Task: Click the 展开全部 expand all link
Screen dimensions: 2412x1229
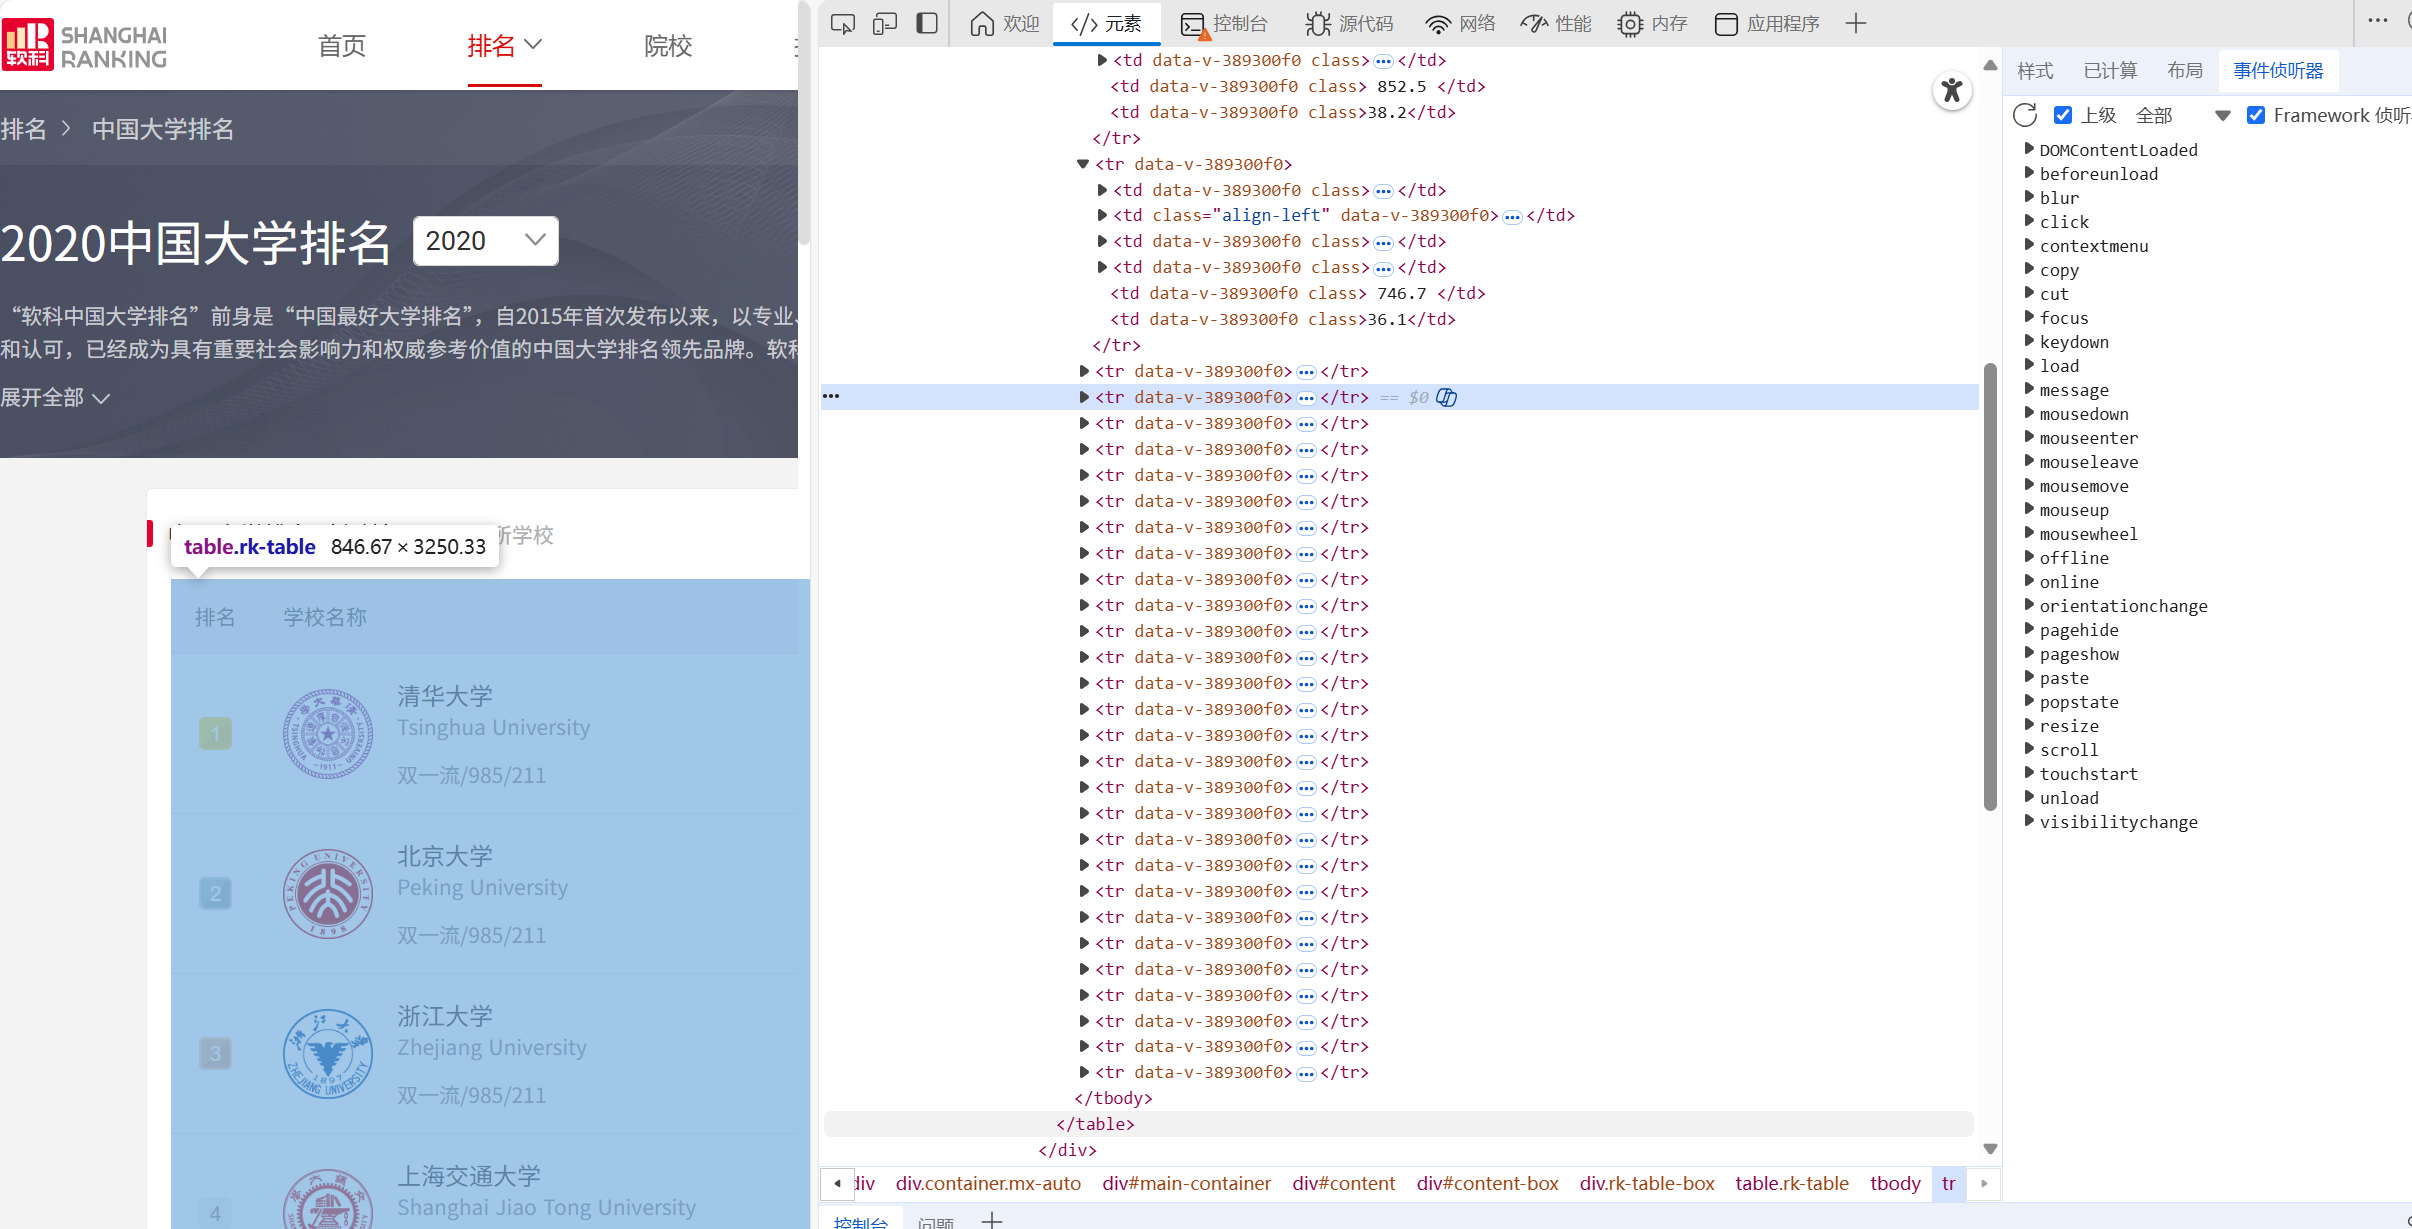Action: 55,398
